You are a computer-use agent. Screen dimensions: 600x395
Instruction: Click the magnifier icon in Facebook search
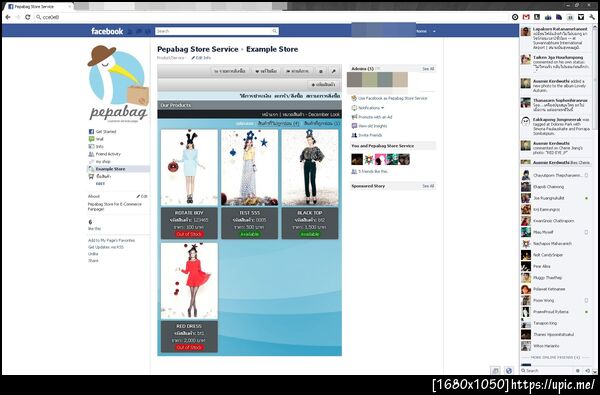(x=274, y=31)
